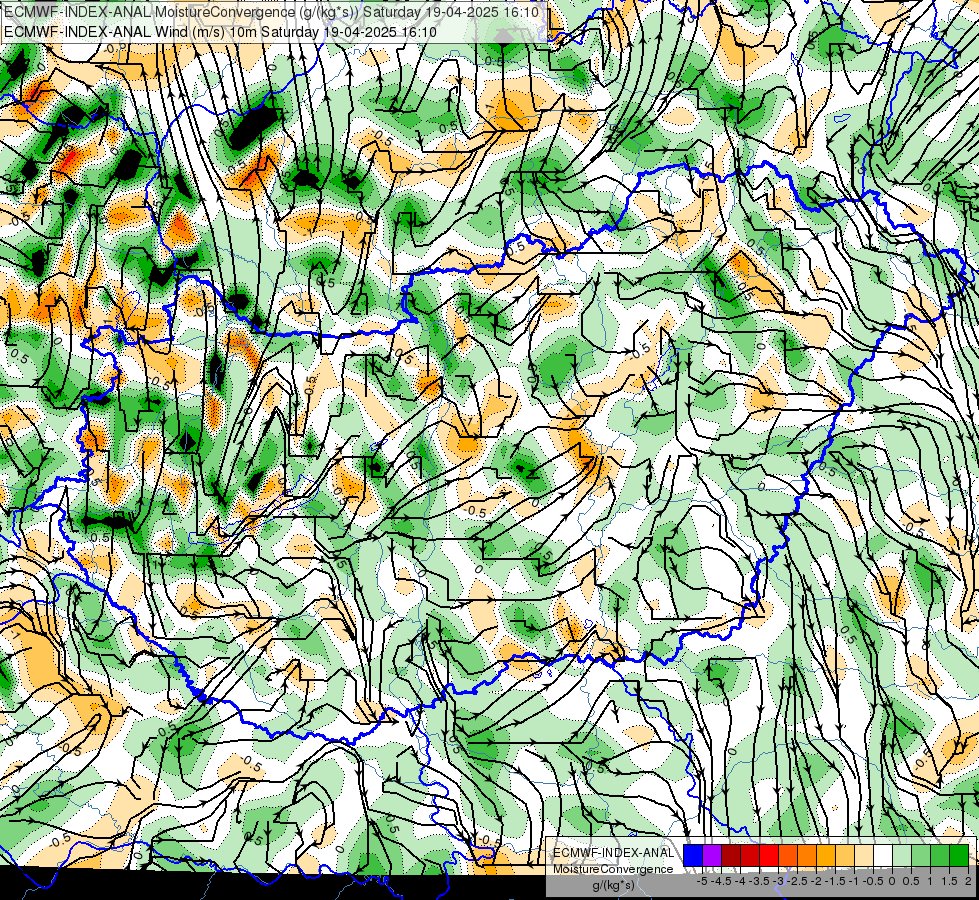Click the orange swatch between -2.5 and -2
Screen dimensions: 979x900
click(x=807, y=856)
